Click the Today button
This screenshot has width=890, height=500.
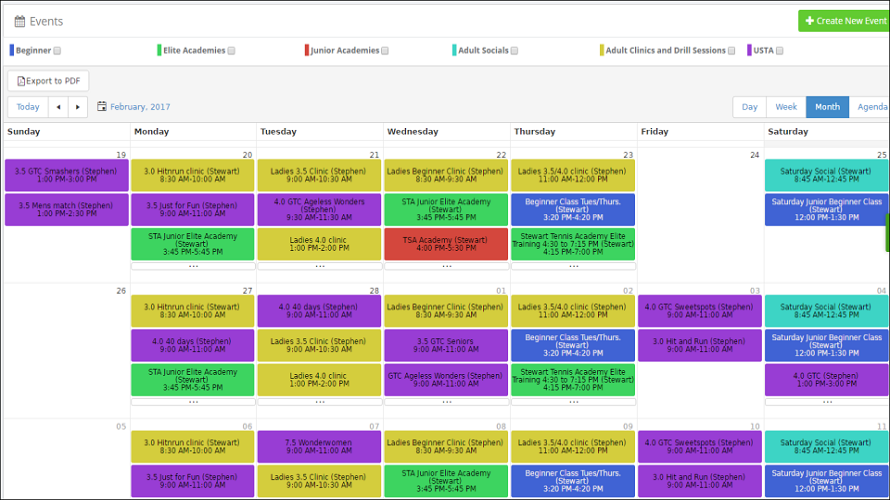tap(28, 107)
